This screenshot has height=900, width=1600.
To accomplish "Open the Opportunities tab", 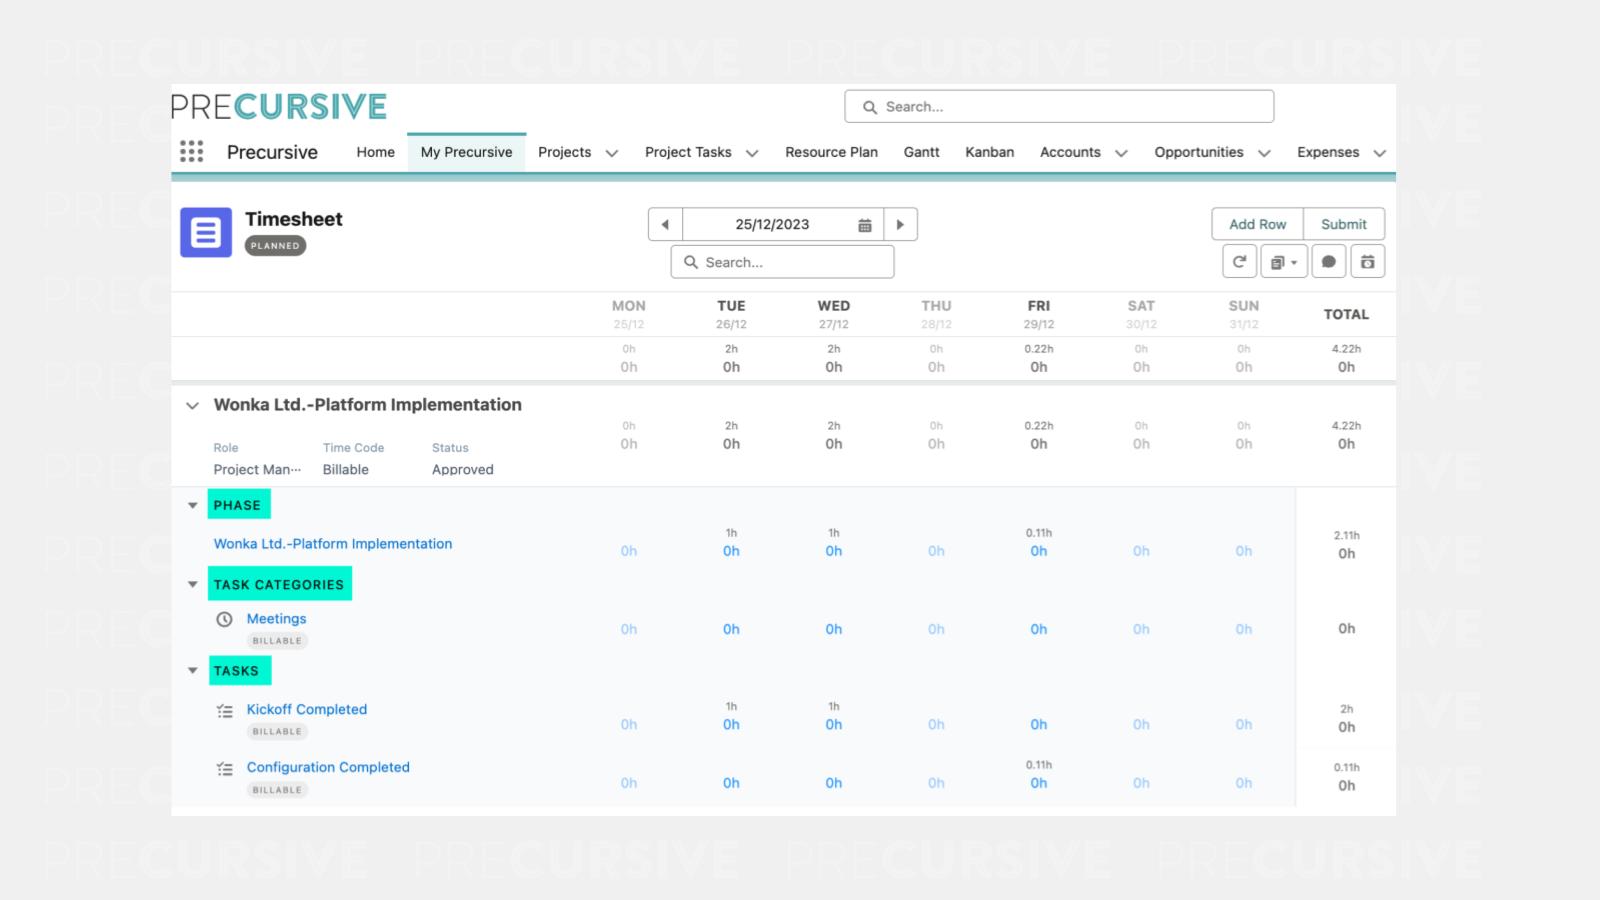I will point(1199,152).
